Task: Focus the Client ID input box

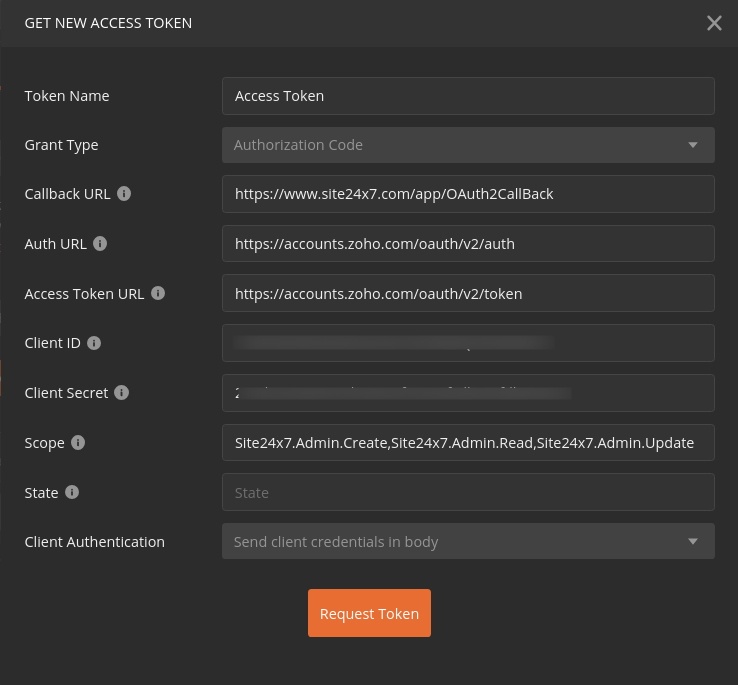Action: click(x=467, y=343)
